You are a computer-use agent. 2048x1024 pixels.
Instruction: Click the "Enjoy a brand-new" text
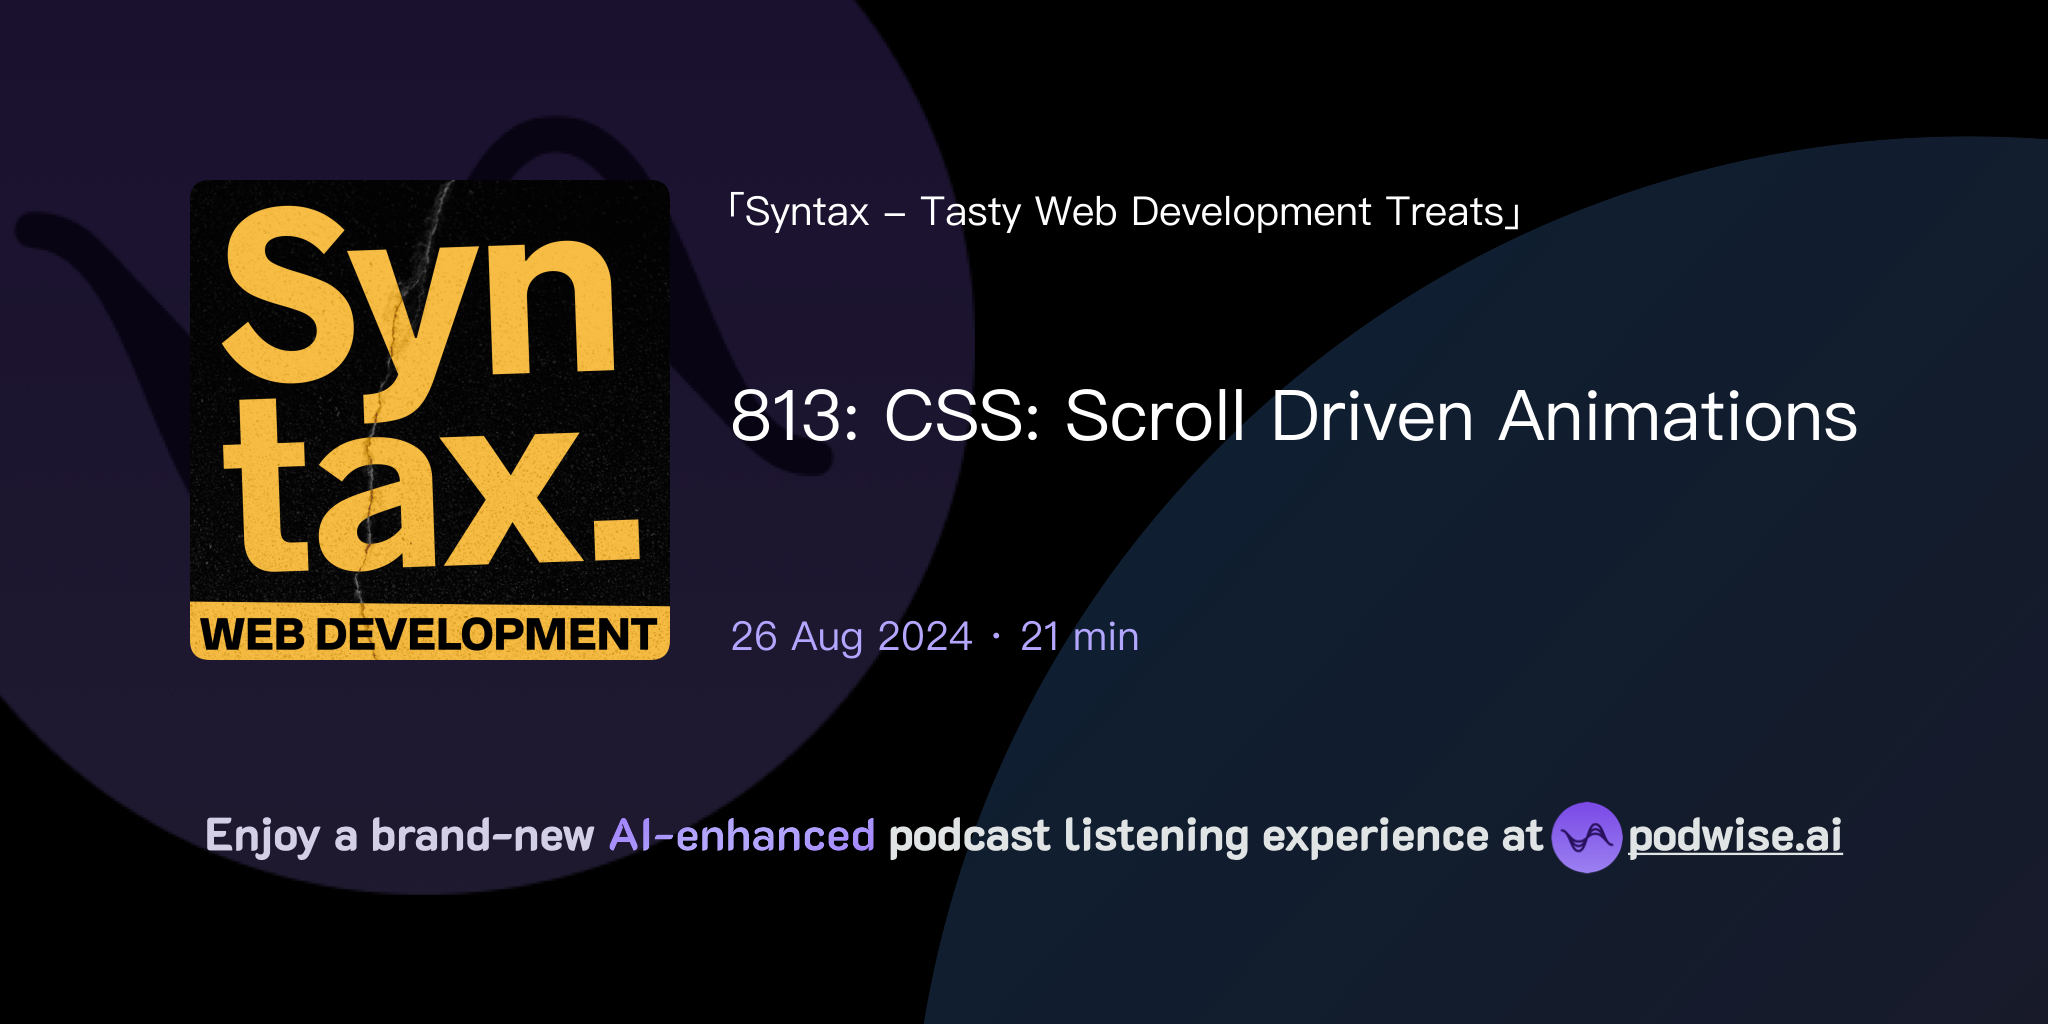[399, 836]
